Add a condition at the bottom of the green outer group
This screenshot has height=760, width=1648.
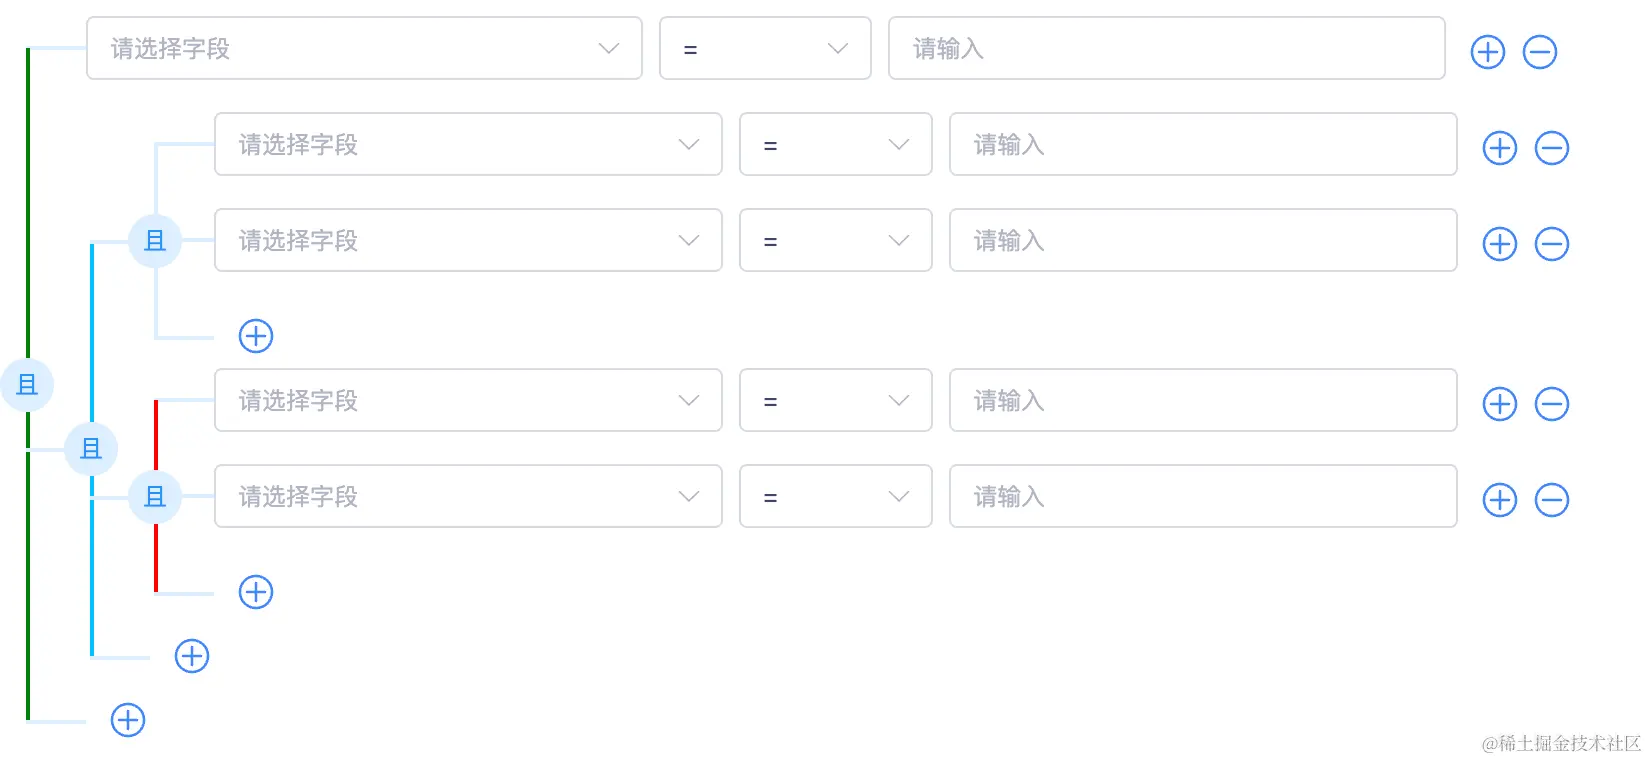pyautogui.click(x=128, y=720)
